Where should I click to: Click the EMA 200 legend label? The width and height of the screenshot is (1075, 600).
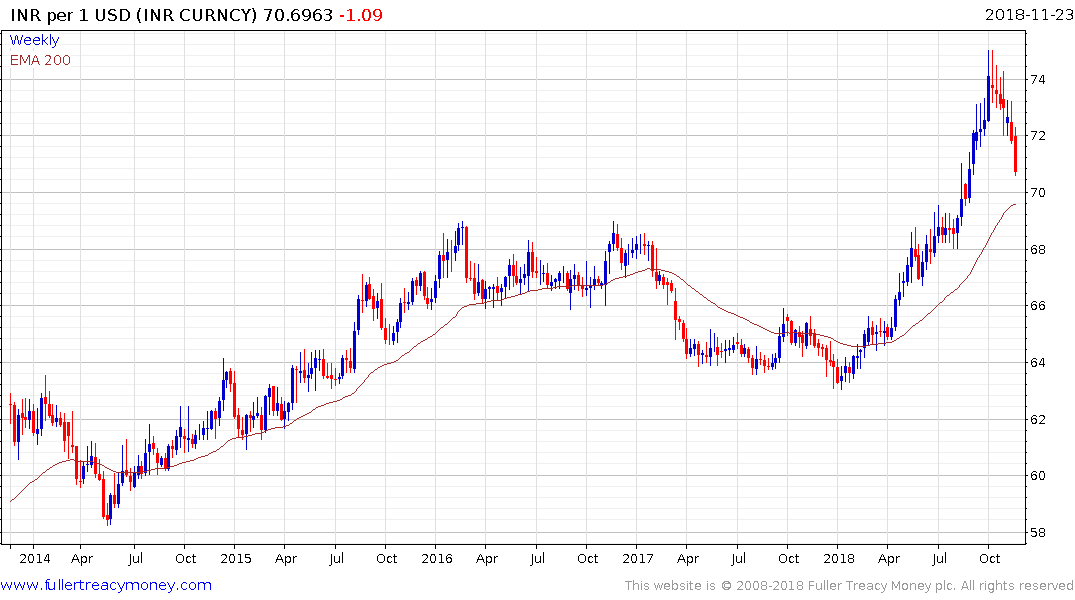click(x=40, y=60)
